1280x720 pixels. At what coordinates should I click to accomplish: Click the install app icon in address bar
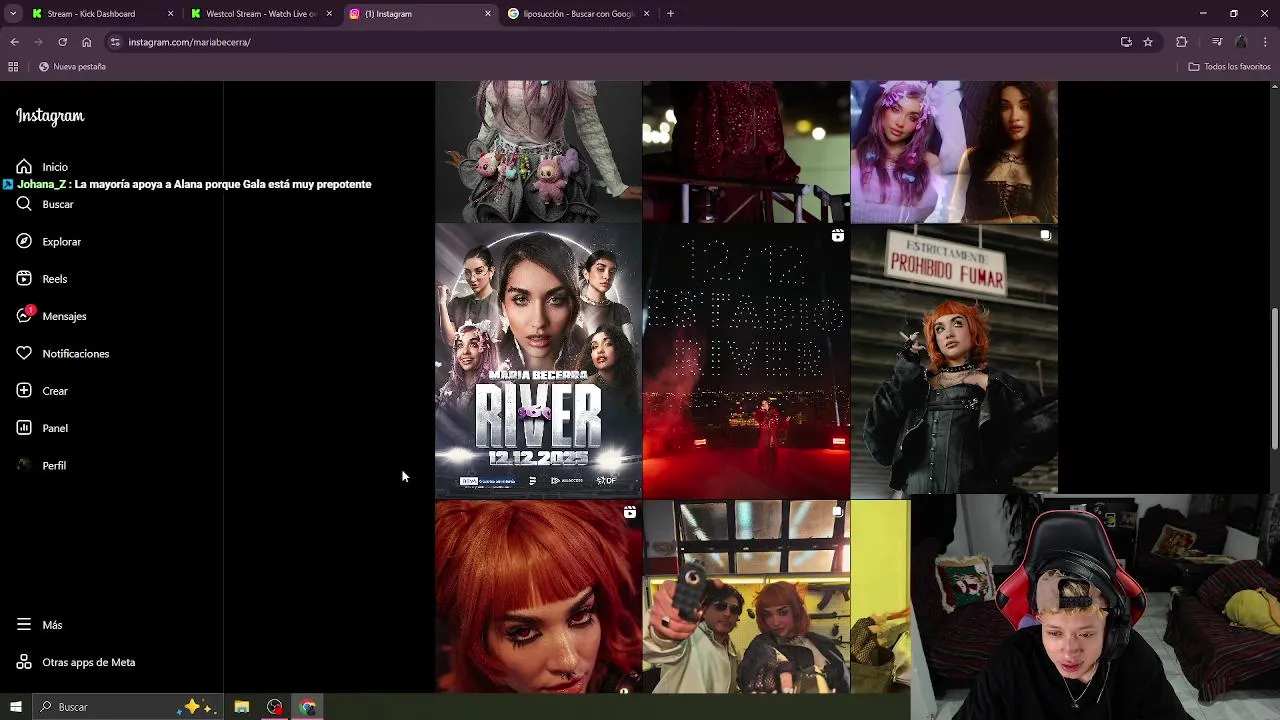point(1126,42)
